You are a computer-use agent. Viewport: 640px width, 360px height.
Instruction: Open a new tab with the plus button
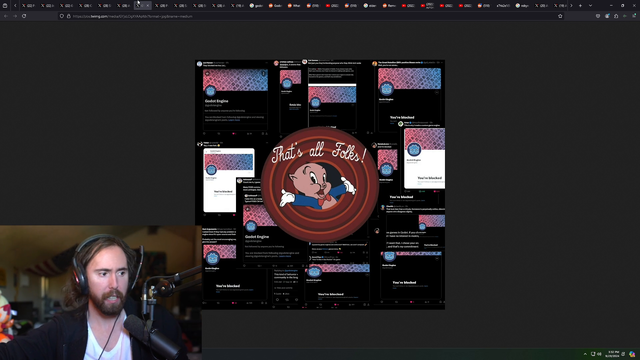(580, 6)
